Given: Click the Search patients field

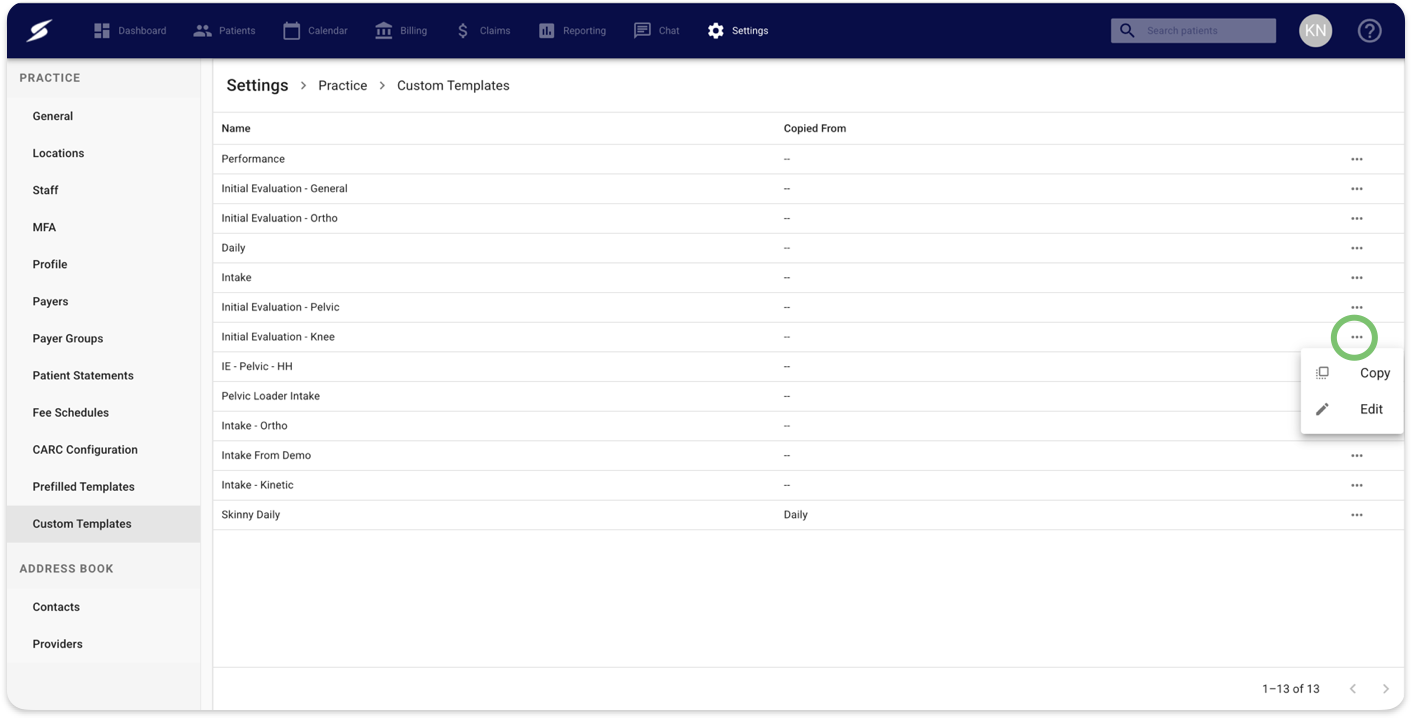Looking at the screenshot, I should 1193,31.
